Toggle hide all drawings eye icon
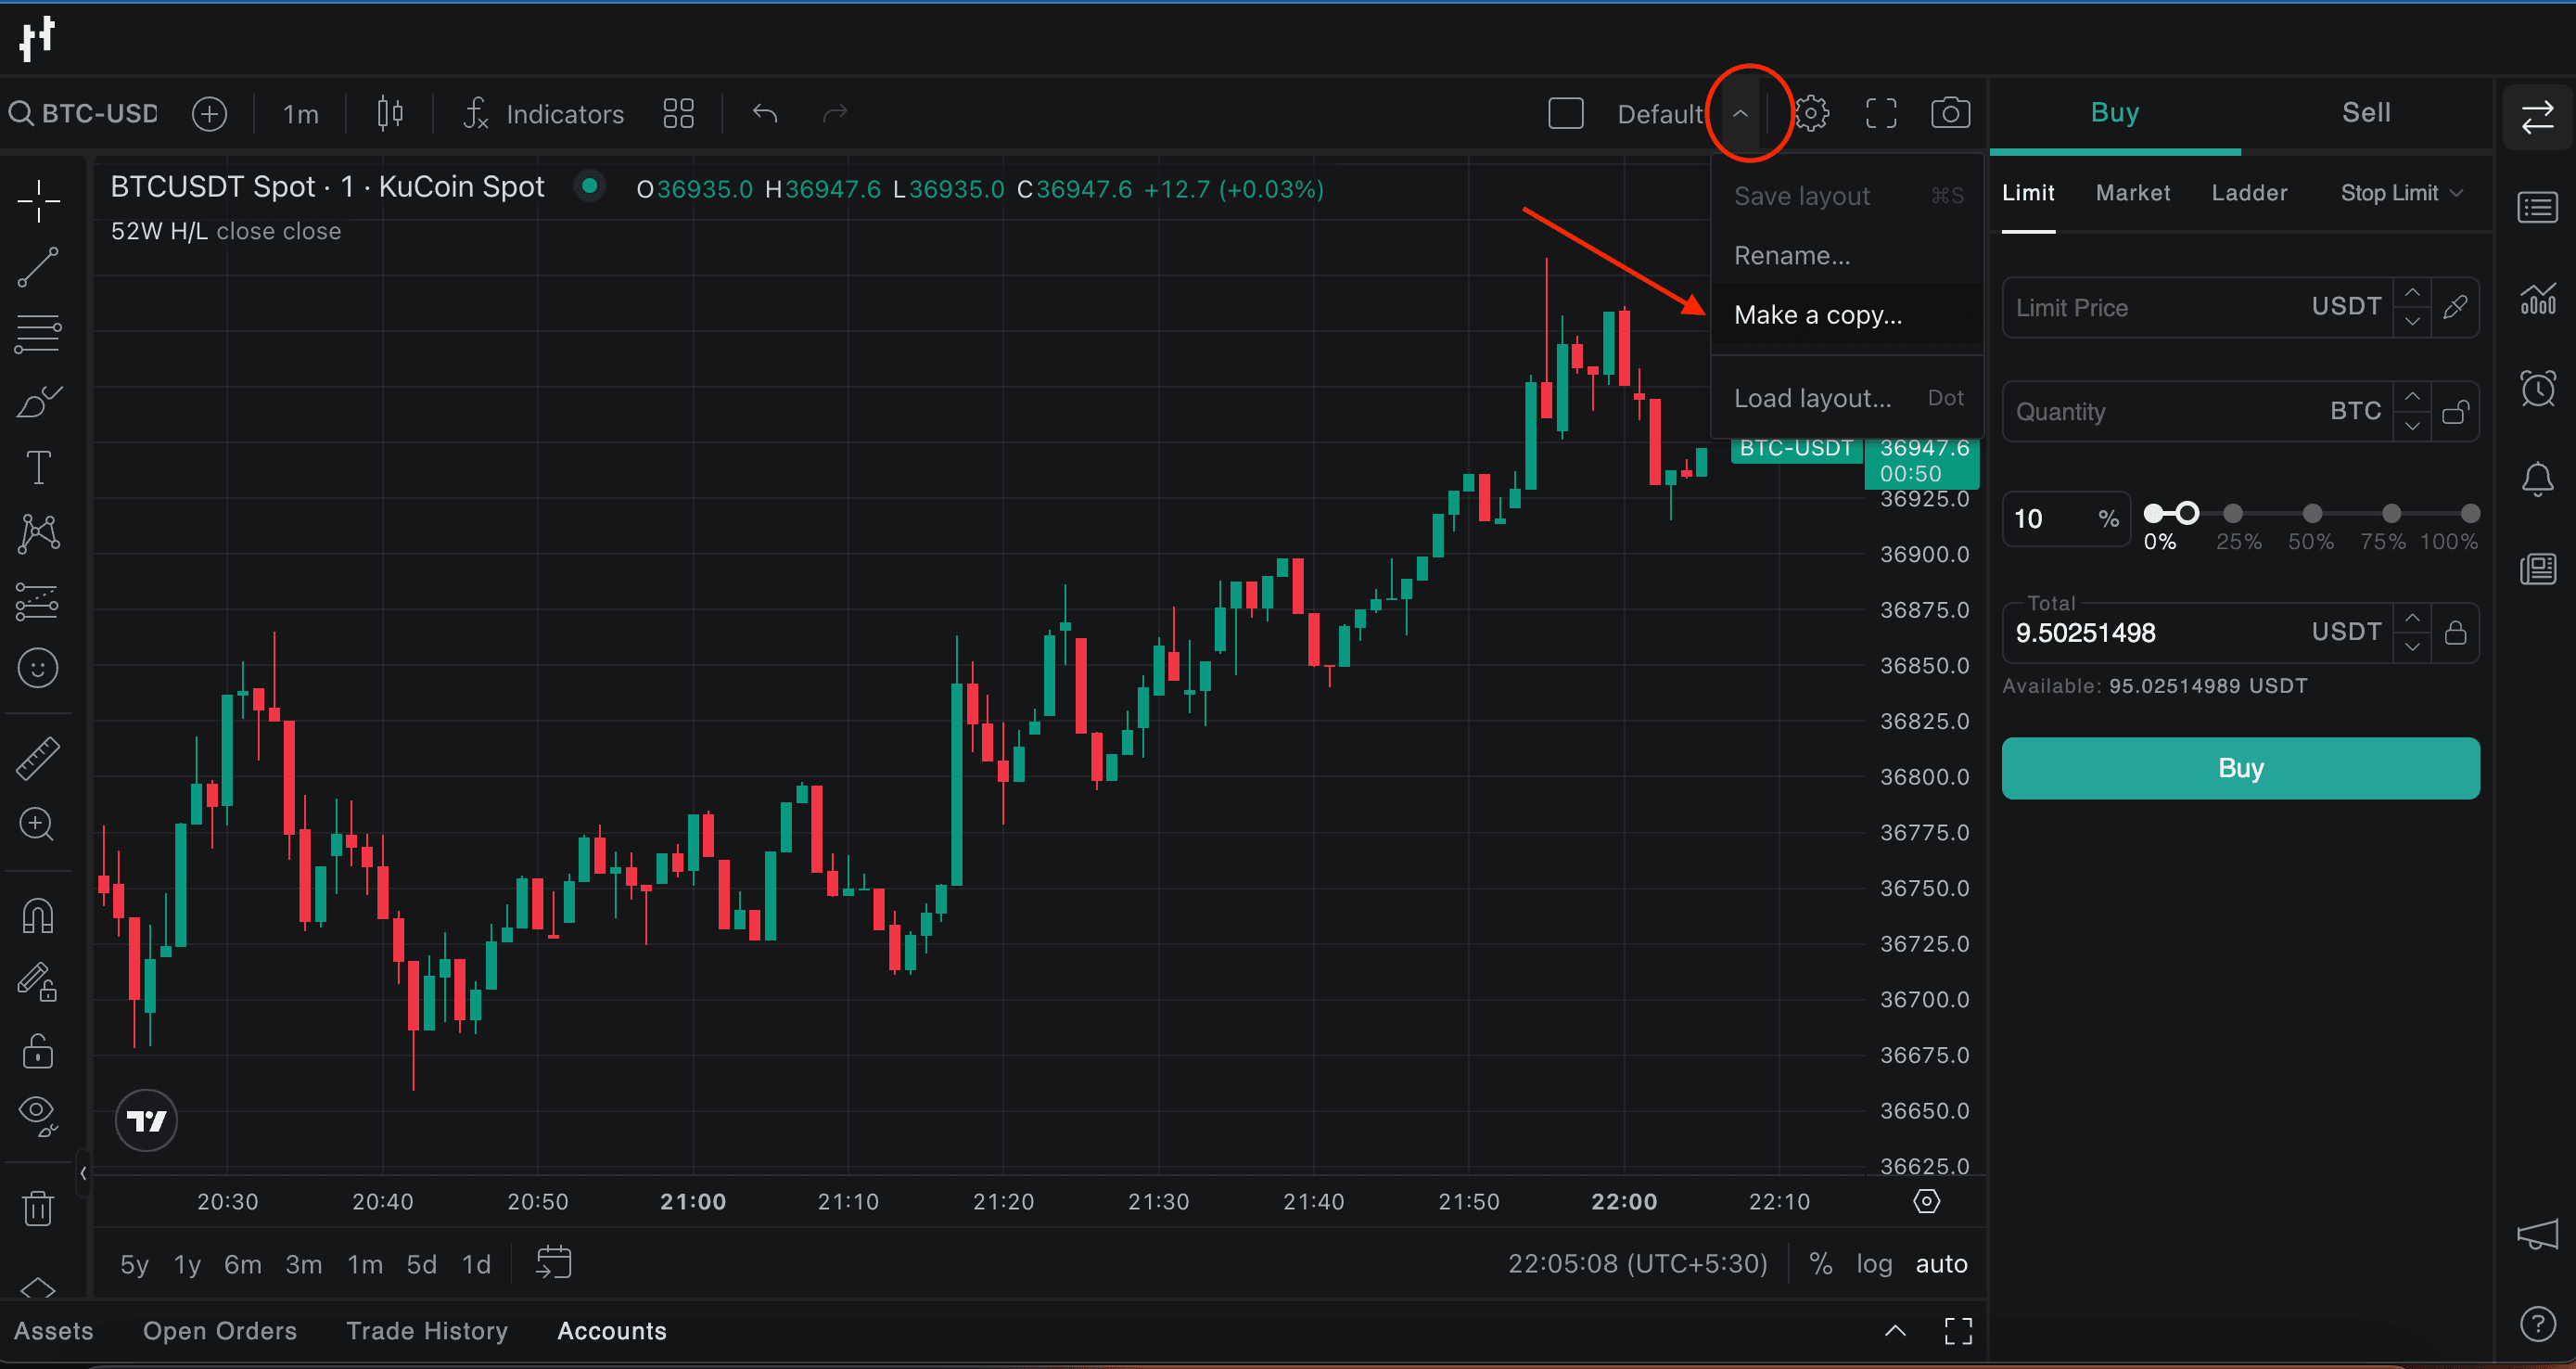Screen dimensions: 2576x1369 click(38, 1115)
